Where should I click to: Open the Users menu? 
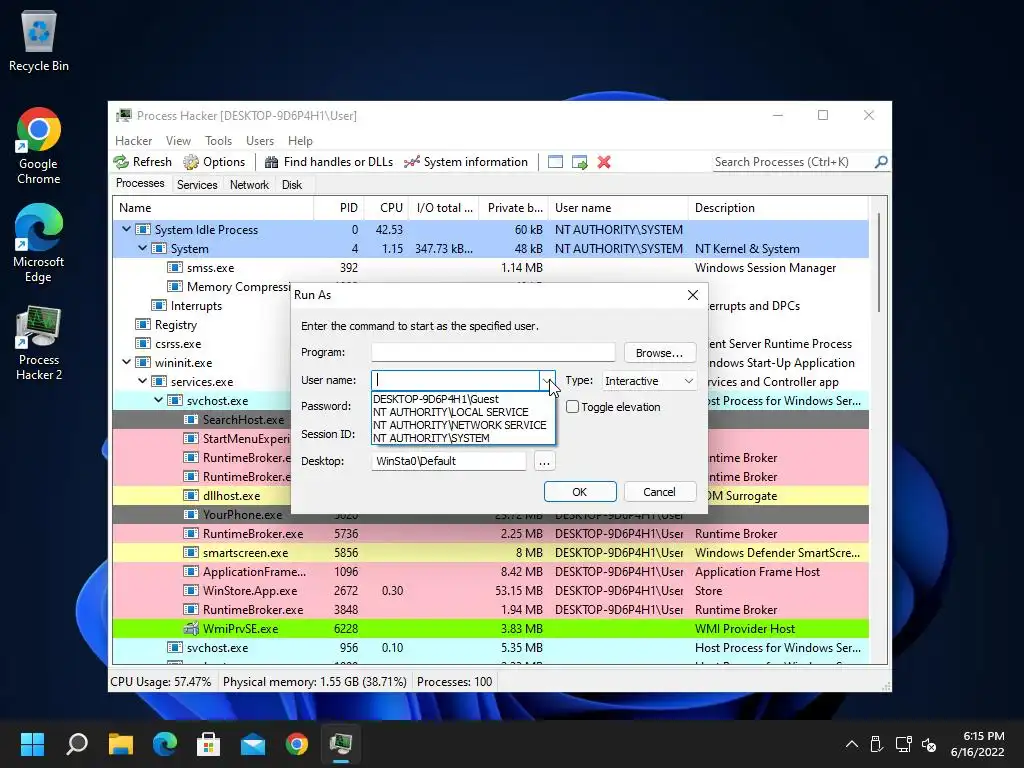point(260,140)
